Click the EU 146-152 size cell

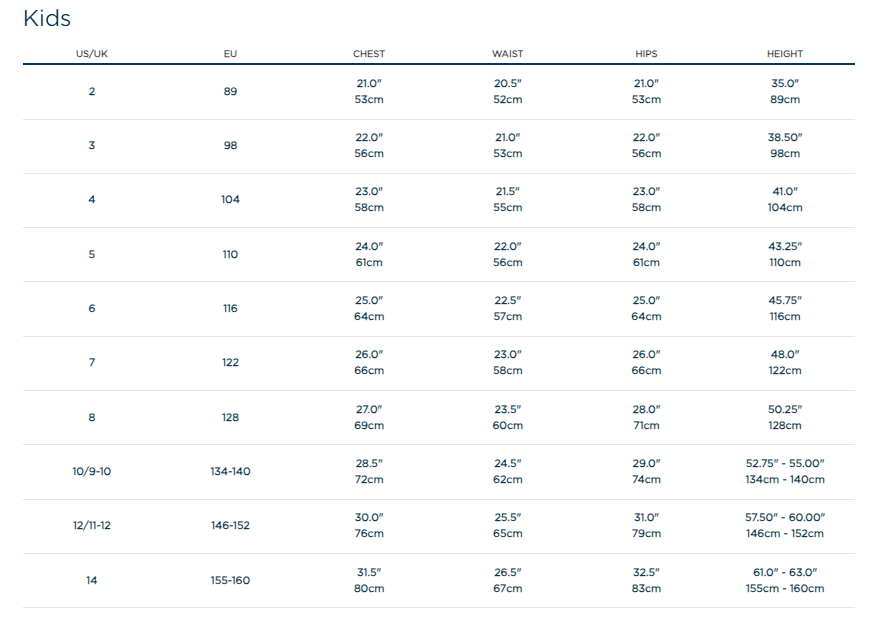[x=231, y=525]
